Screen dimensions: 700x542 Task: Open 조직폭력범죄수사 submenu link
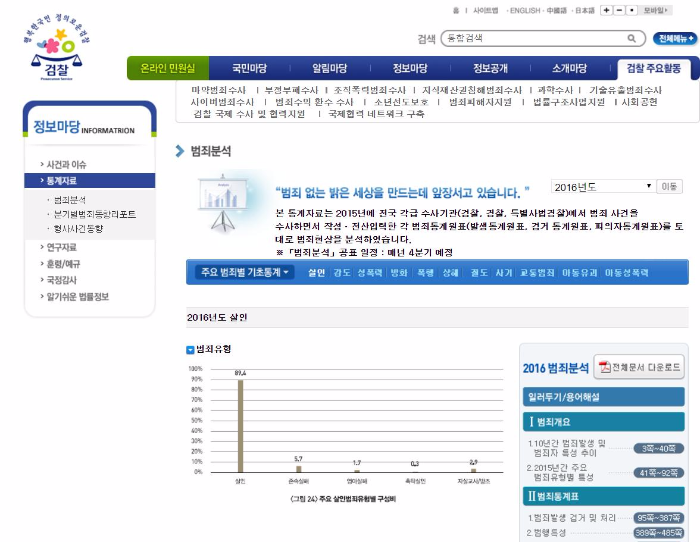coord(370,90)
